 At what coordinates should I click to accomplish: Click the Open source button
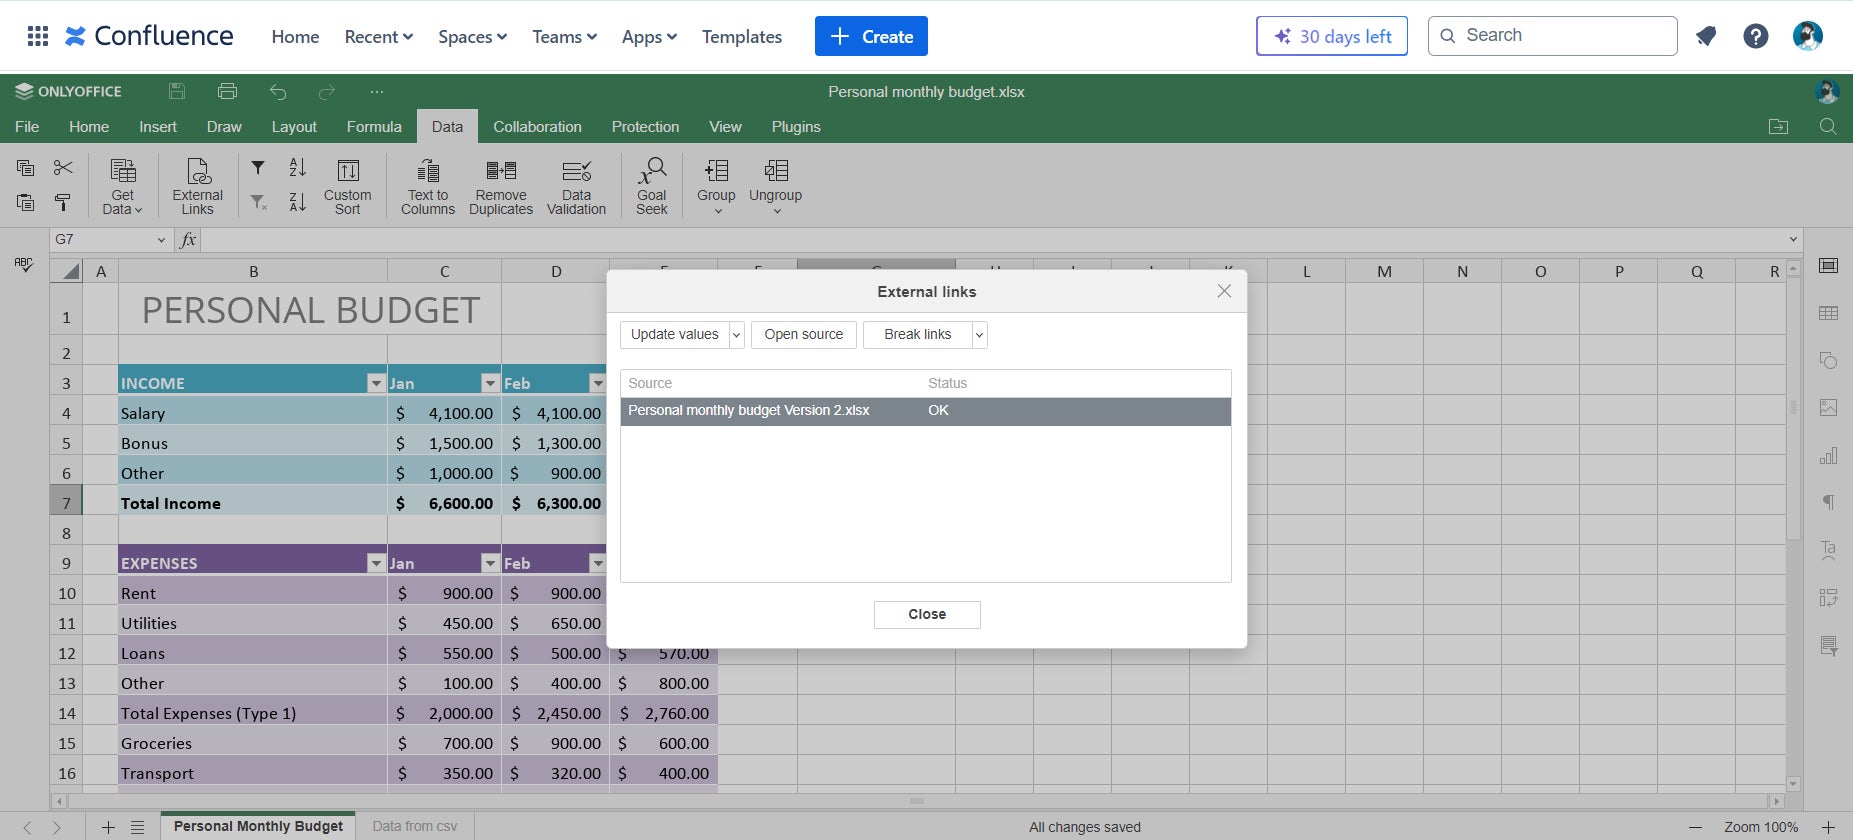coord(803,335)
